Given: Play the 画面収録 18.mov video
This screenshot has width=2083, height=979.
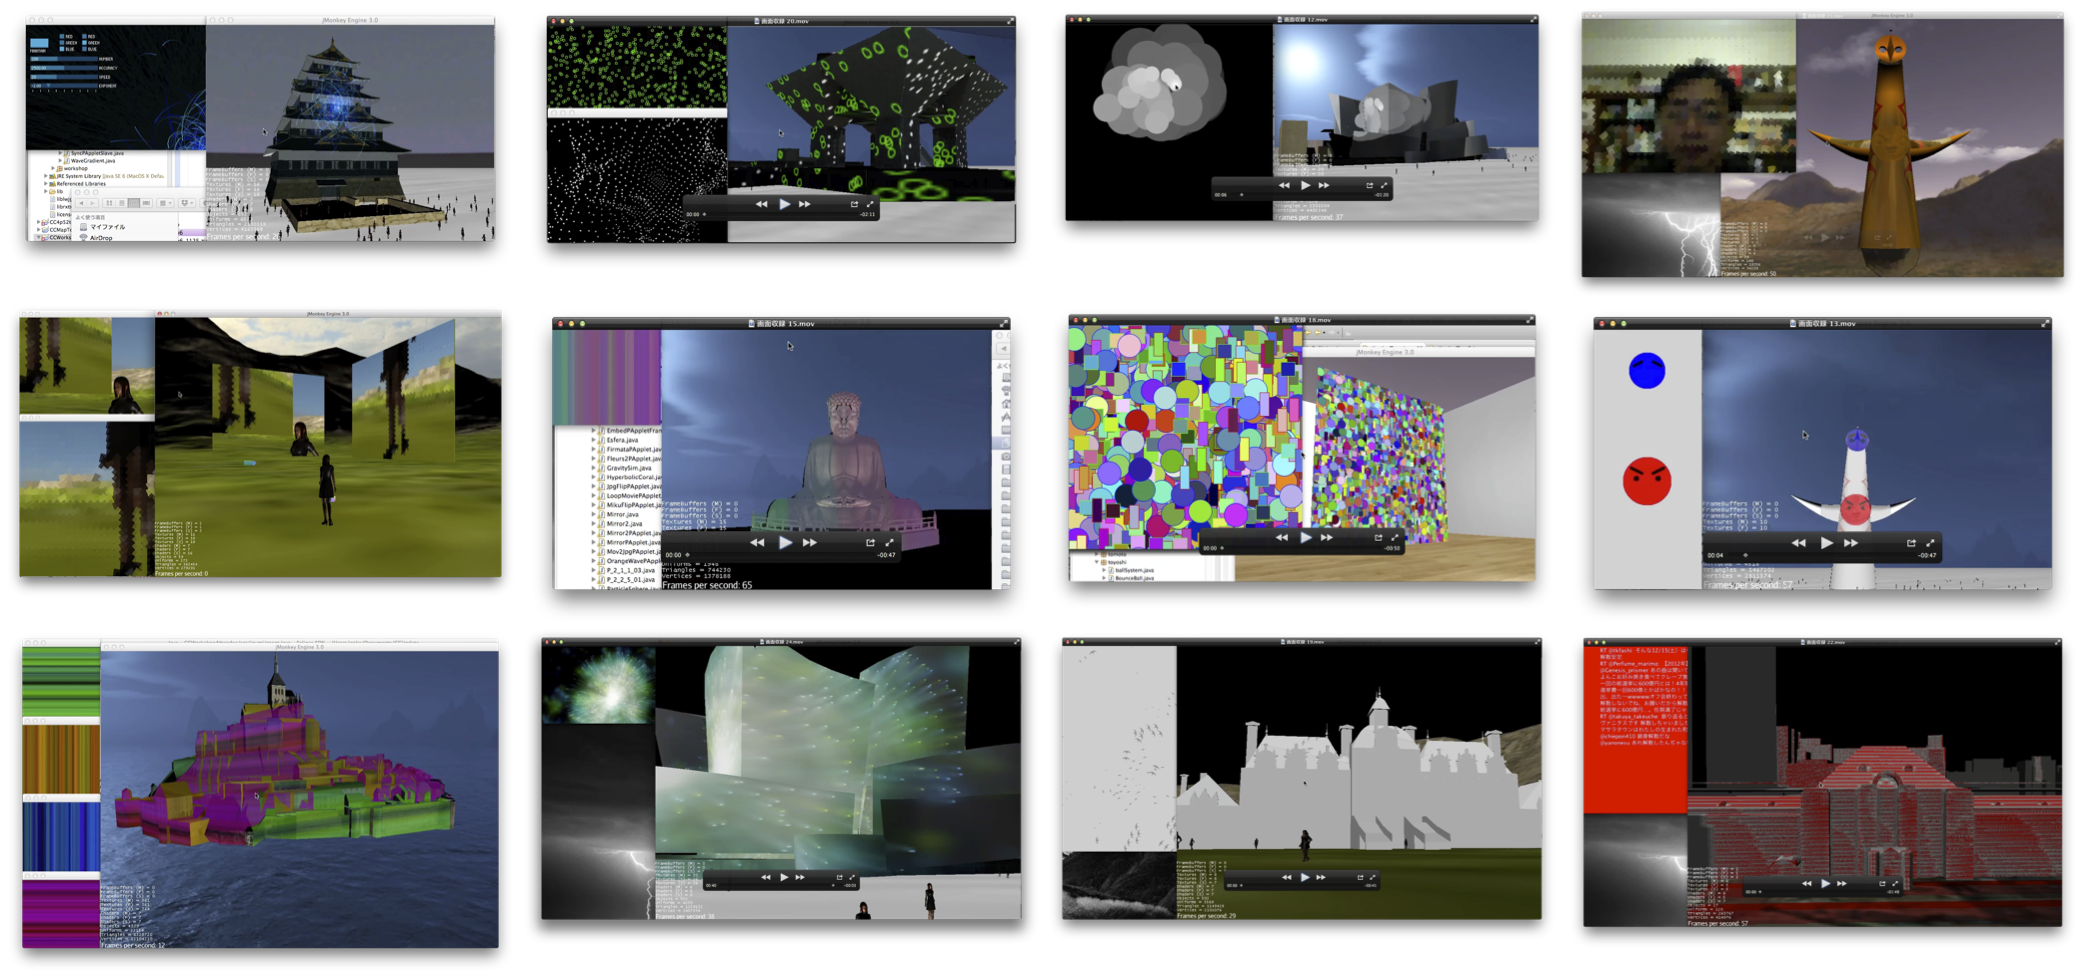Looking at the screenshot, I should tap(1306, 537).
